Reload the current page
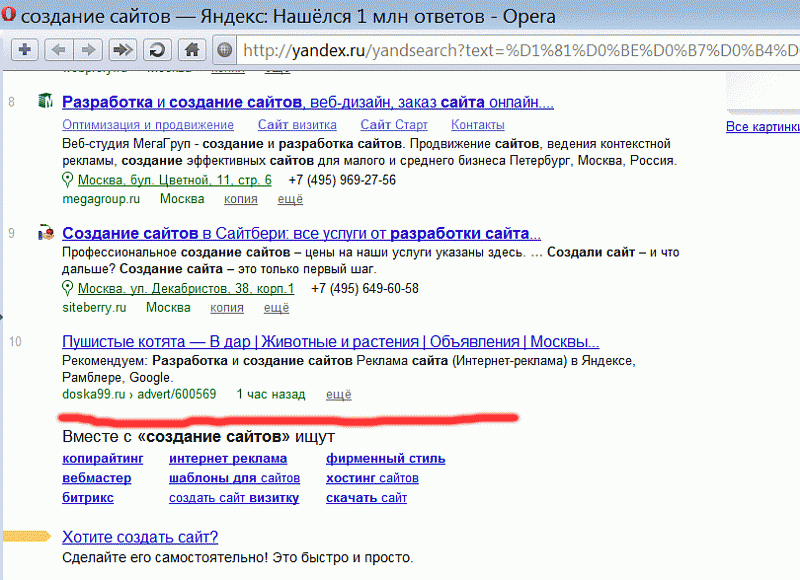The width and height of the screenshot is (800, 580). point(157,49)
